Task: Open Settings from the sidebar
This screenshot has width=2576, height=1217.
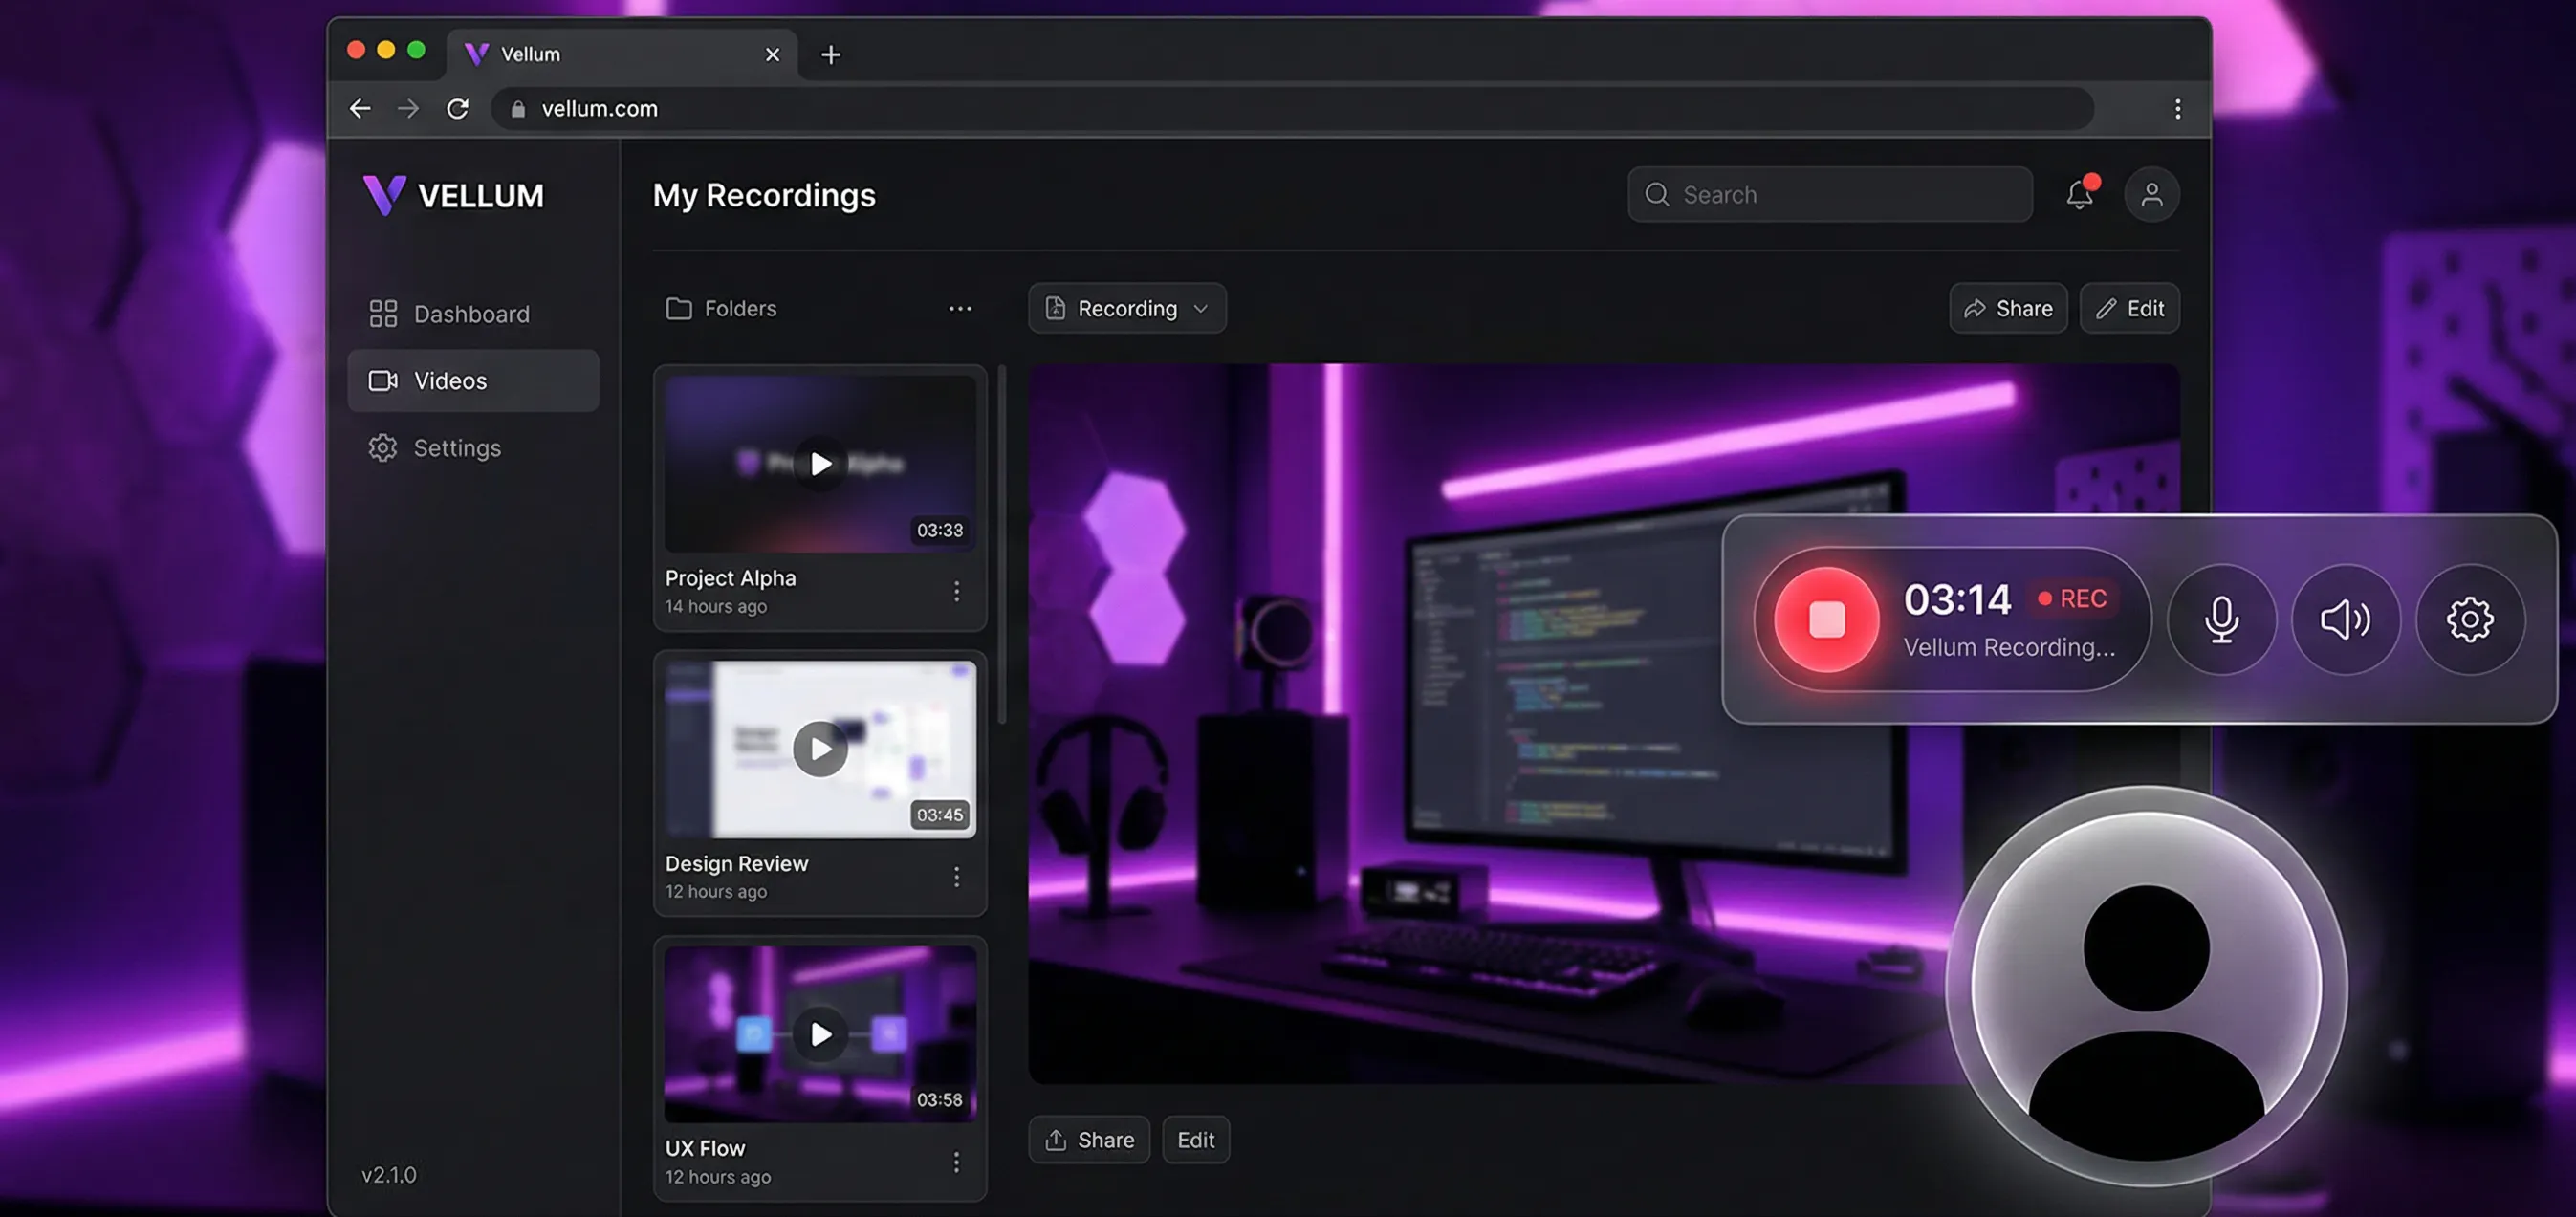Action: click(472, 448)
